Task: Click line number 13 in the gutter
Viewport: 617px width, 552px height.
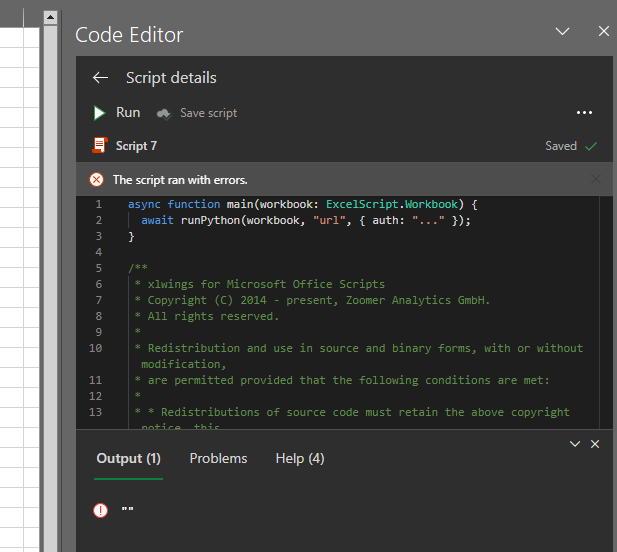Action: [x=95, y=412]
